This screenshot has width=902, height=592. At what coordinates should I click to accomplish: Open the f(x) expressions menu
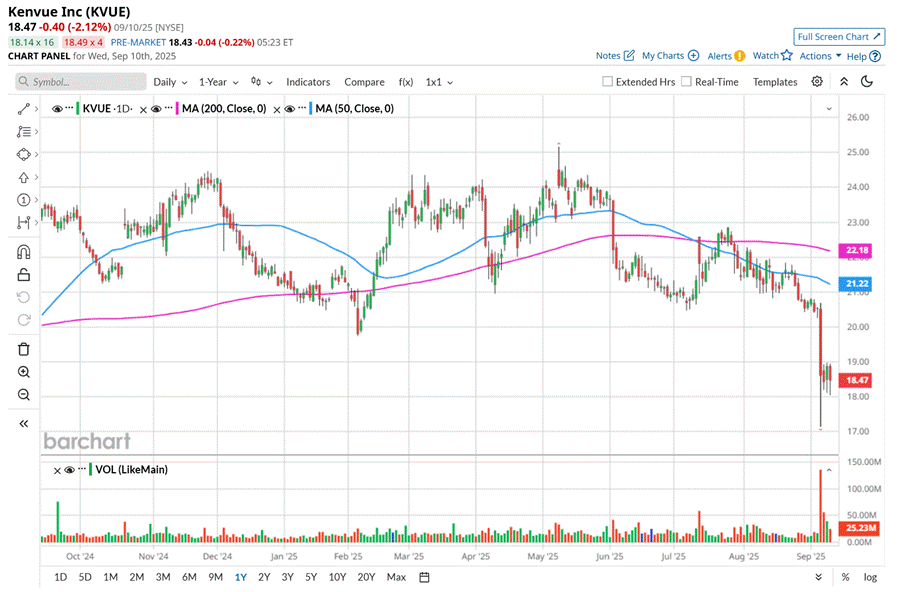(x=406, y=82)
